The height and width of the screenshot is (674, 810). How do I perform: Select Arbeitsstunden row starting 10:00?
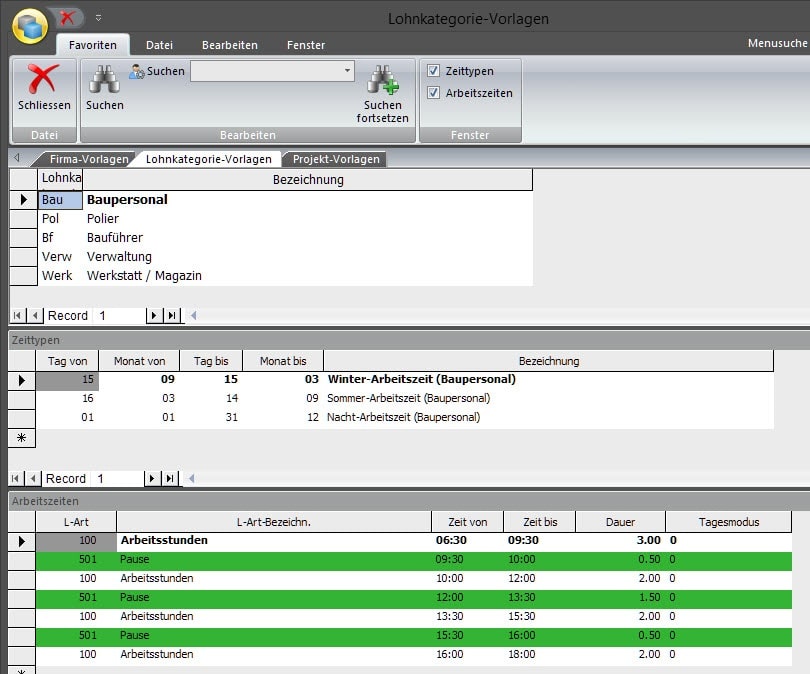414,578
